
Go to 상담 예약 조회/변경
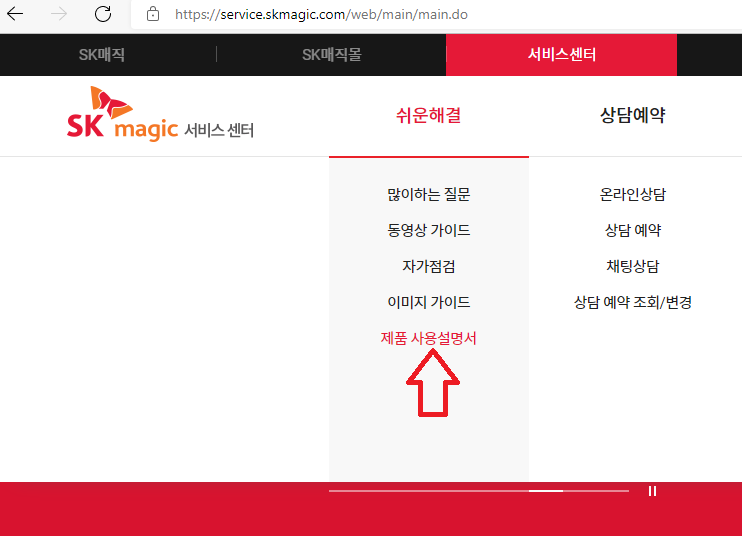(632, 302)
